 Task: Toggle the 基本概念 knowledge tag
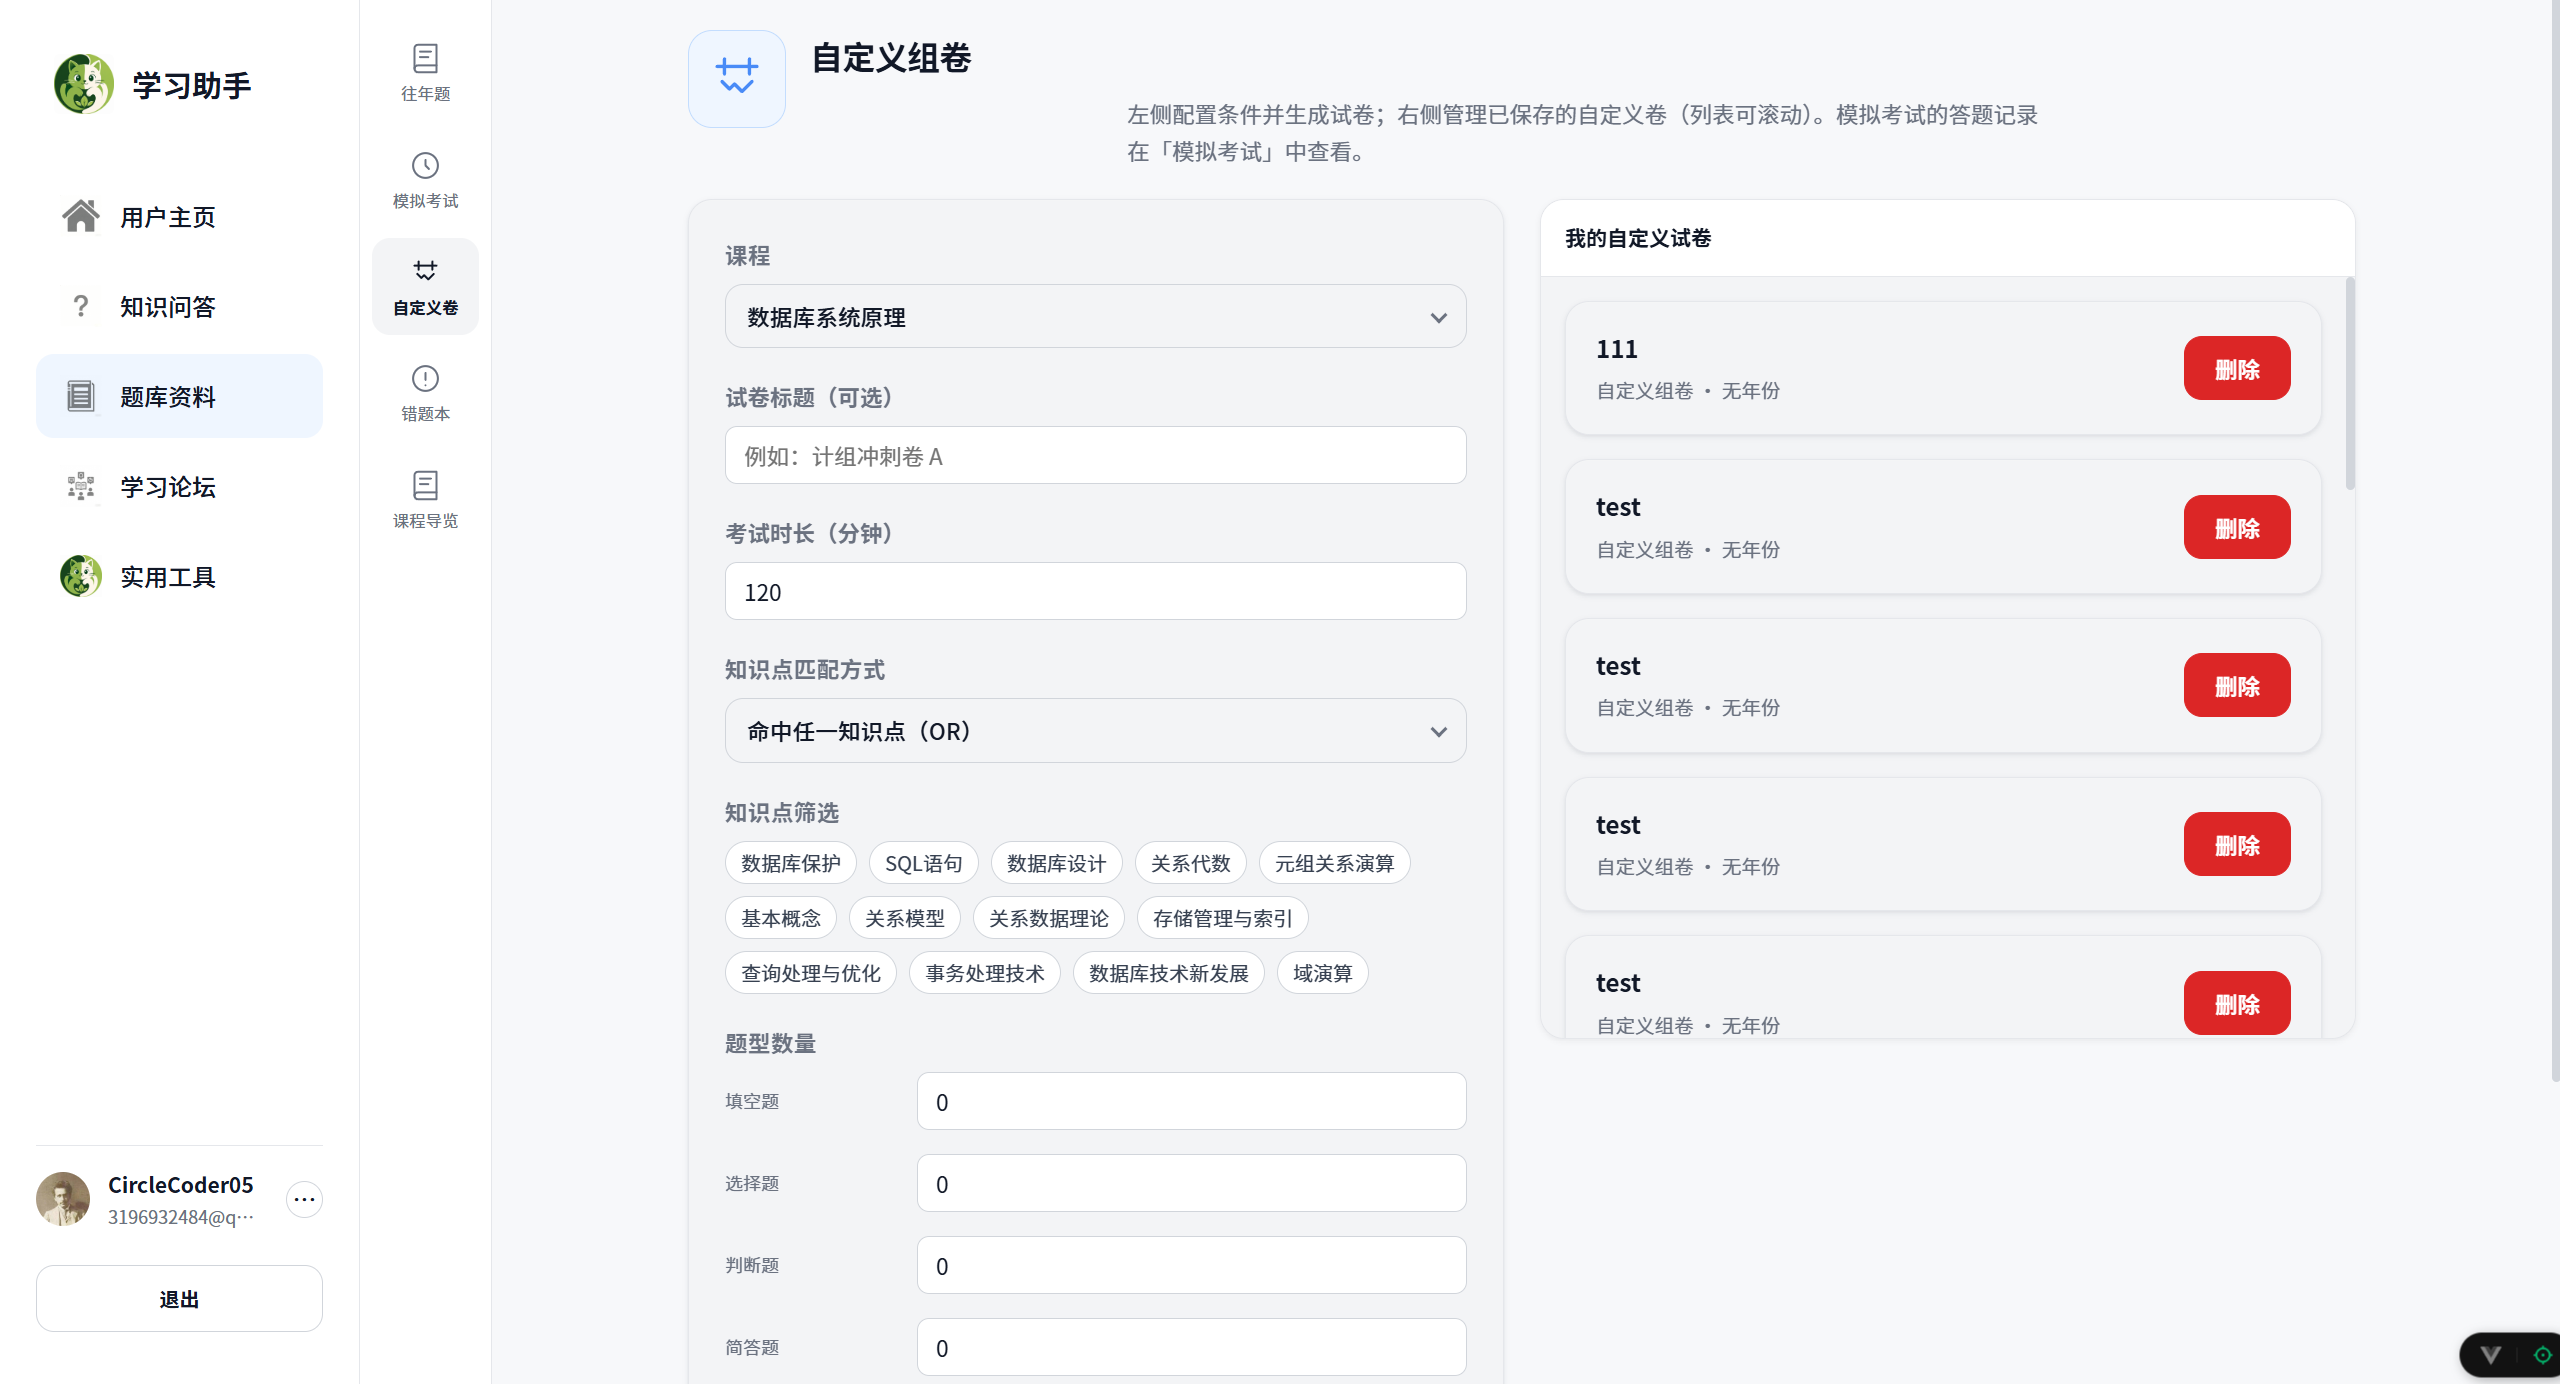tap(781, 918)
